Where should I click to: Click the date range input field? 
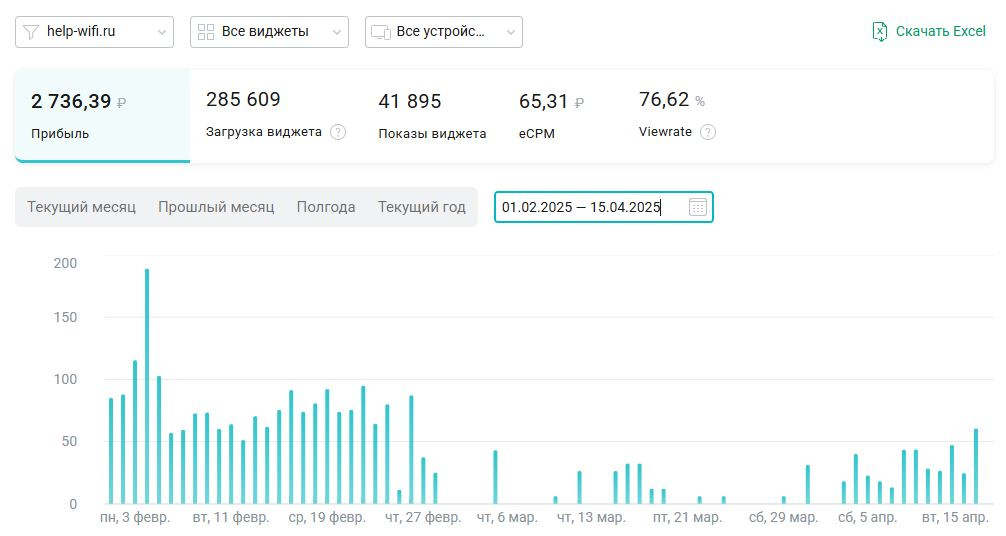(x=604, y=207)
